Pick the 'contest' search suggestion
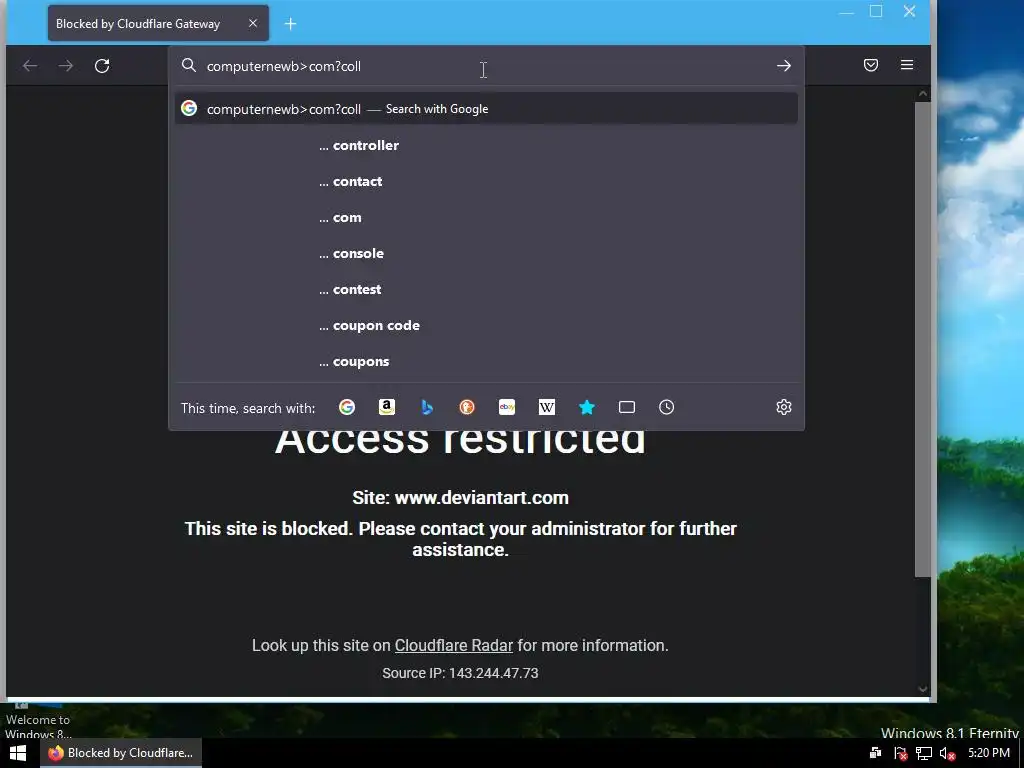 tap(486, 289)
